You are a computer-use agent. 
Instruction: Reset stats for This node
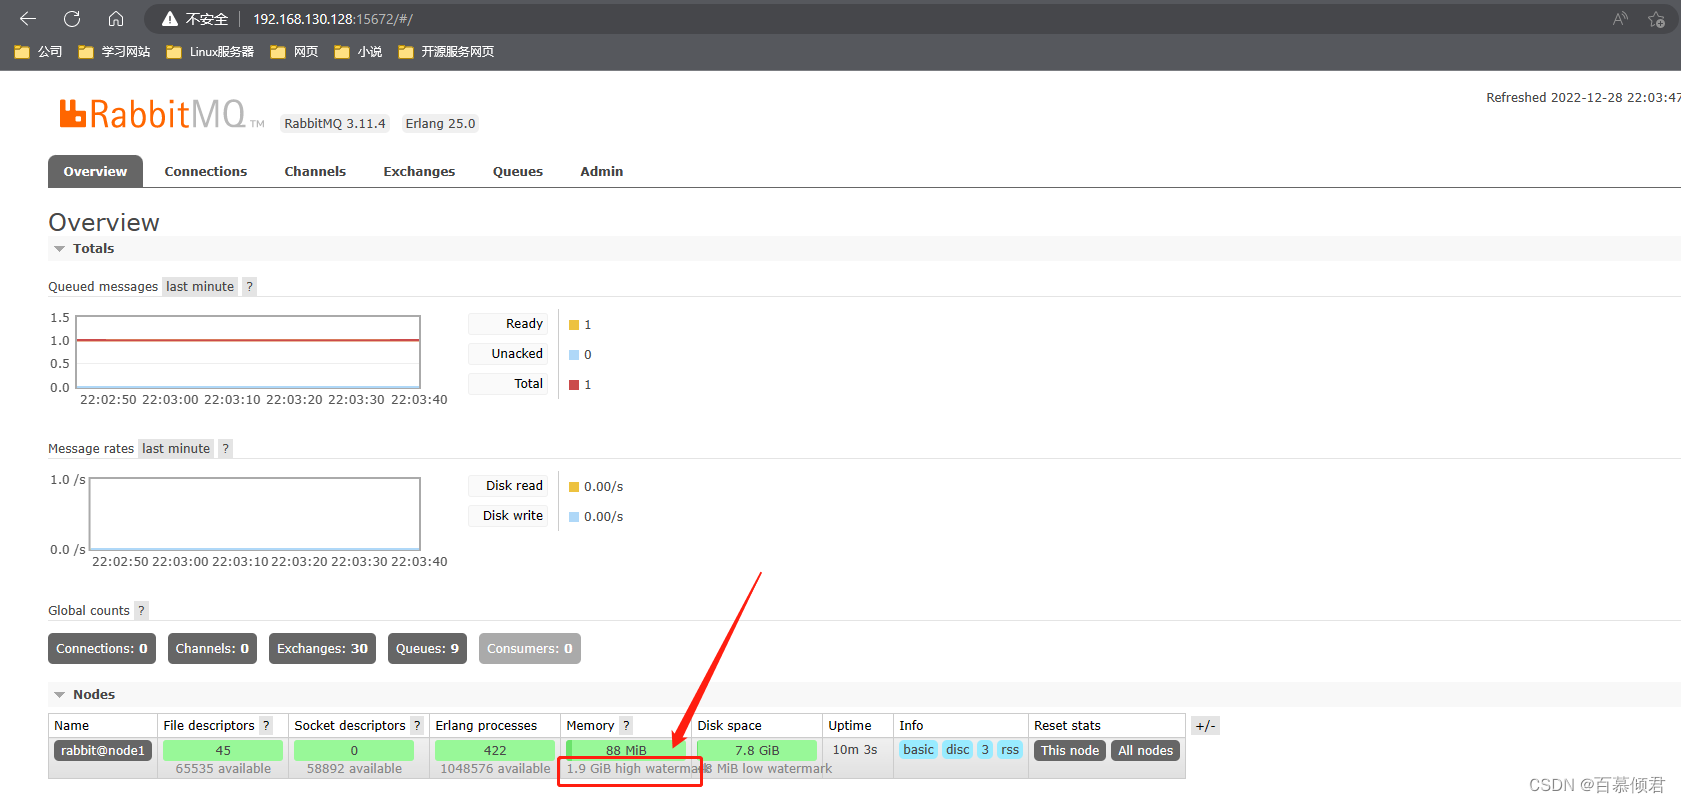(x=1070, y=751)
